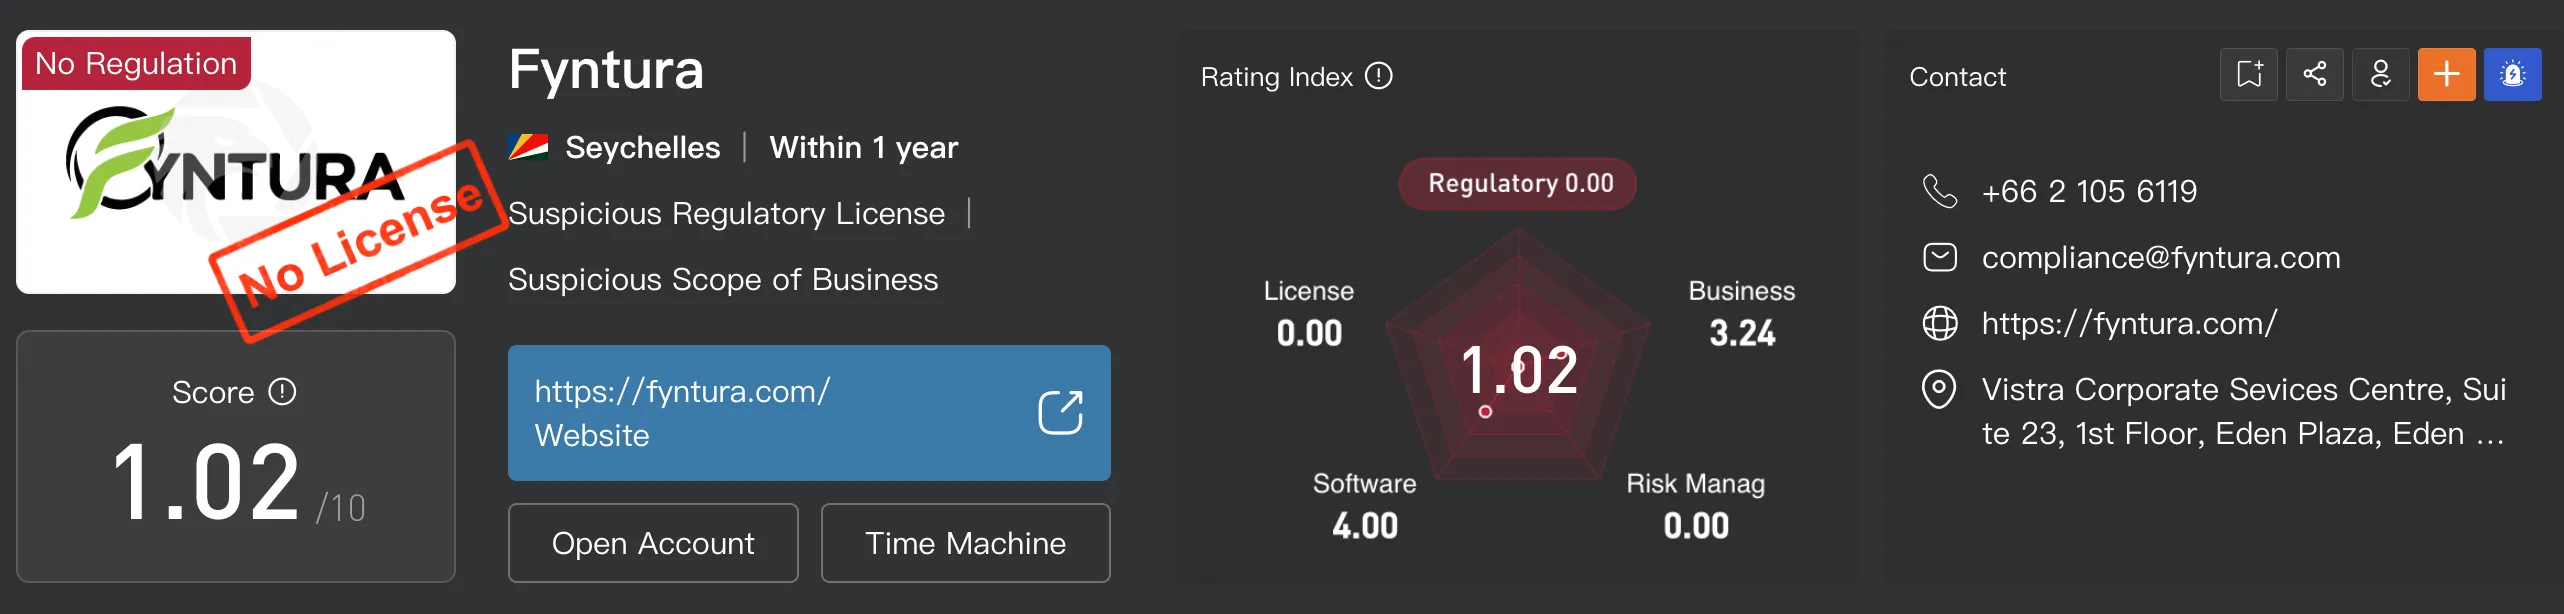Image resolution: width=2564 pixels, height=614 pixels.
Task: Click compliance@fyntura.com email address
Action: pyautogui.click(x=2161, y=257)
